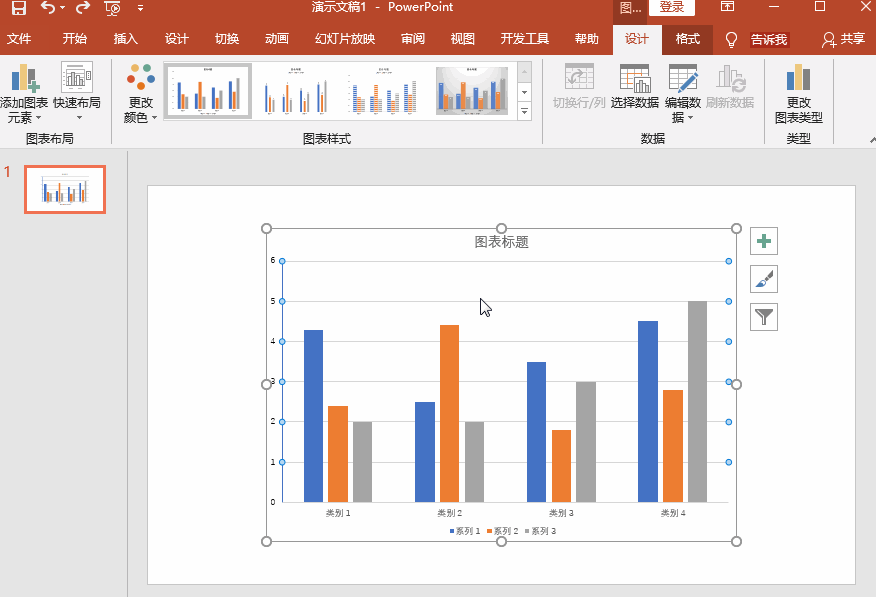The image size is (876, 597).
Task: Select the blue 系列 1 bar in 类别 1
Action: click(313, 416)
